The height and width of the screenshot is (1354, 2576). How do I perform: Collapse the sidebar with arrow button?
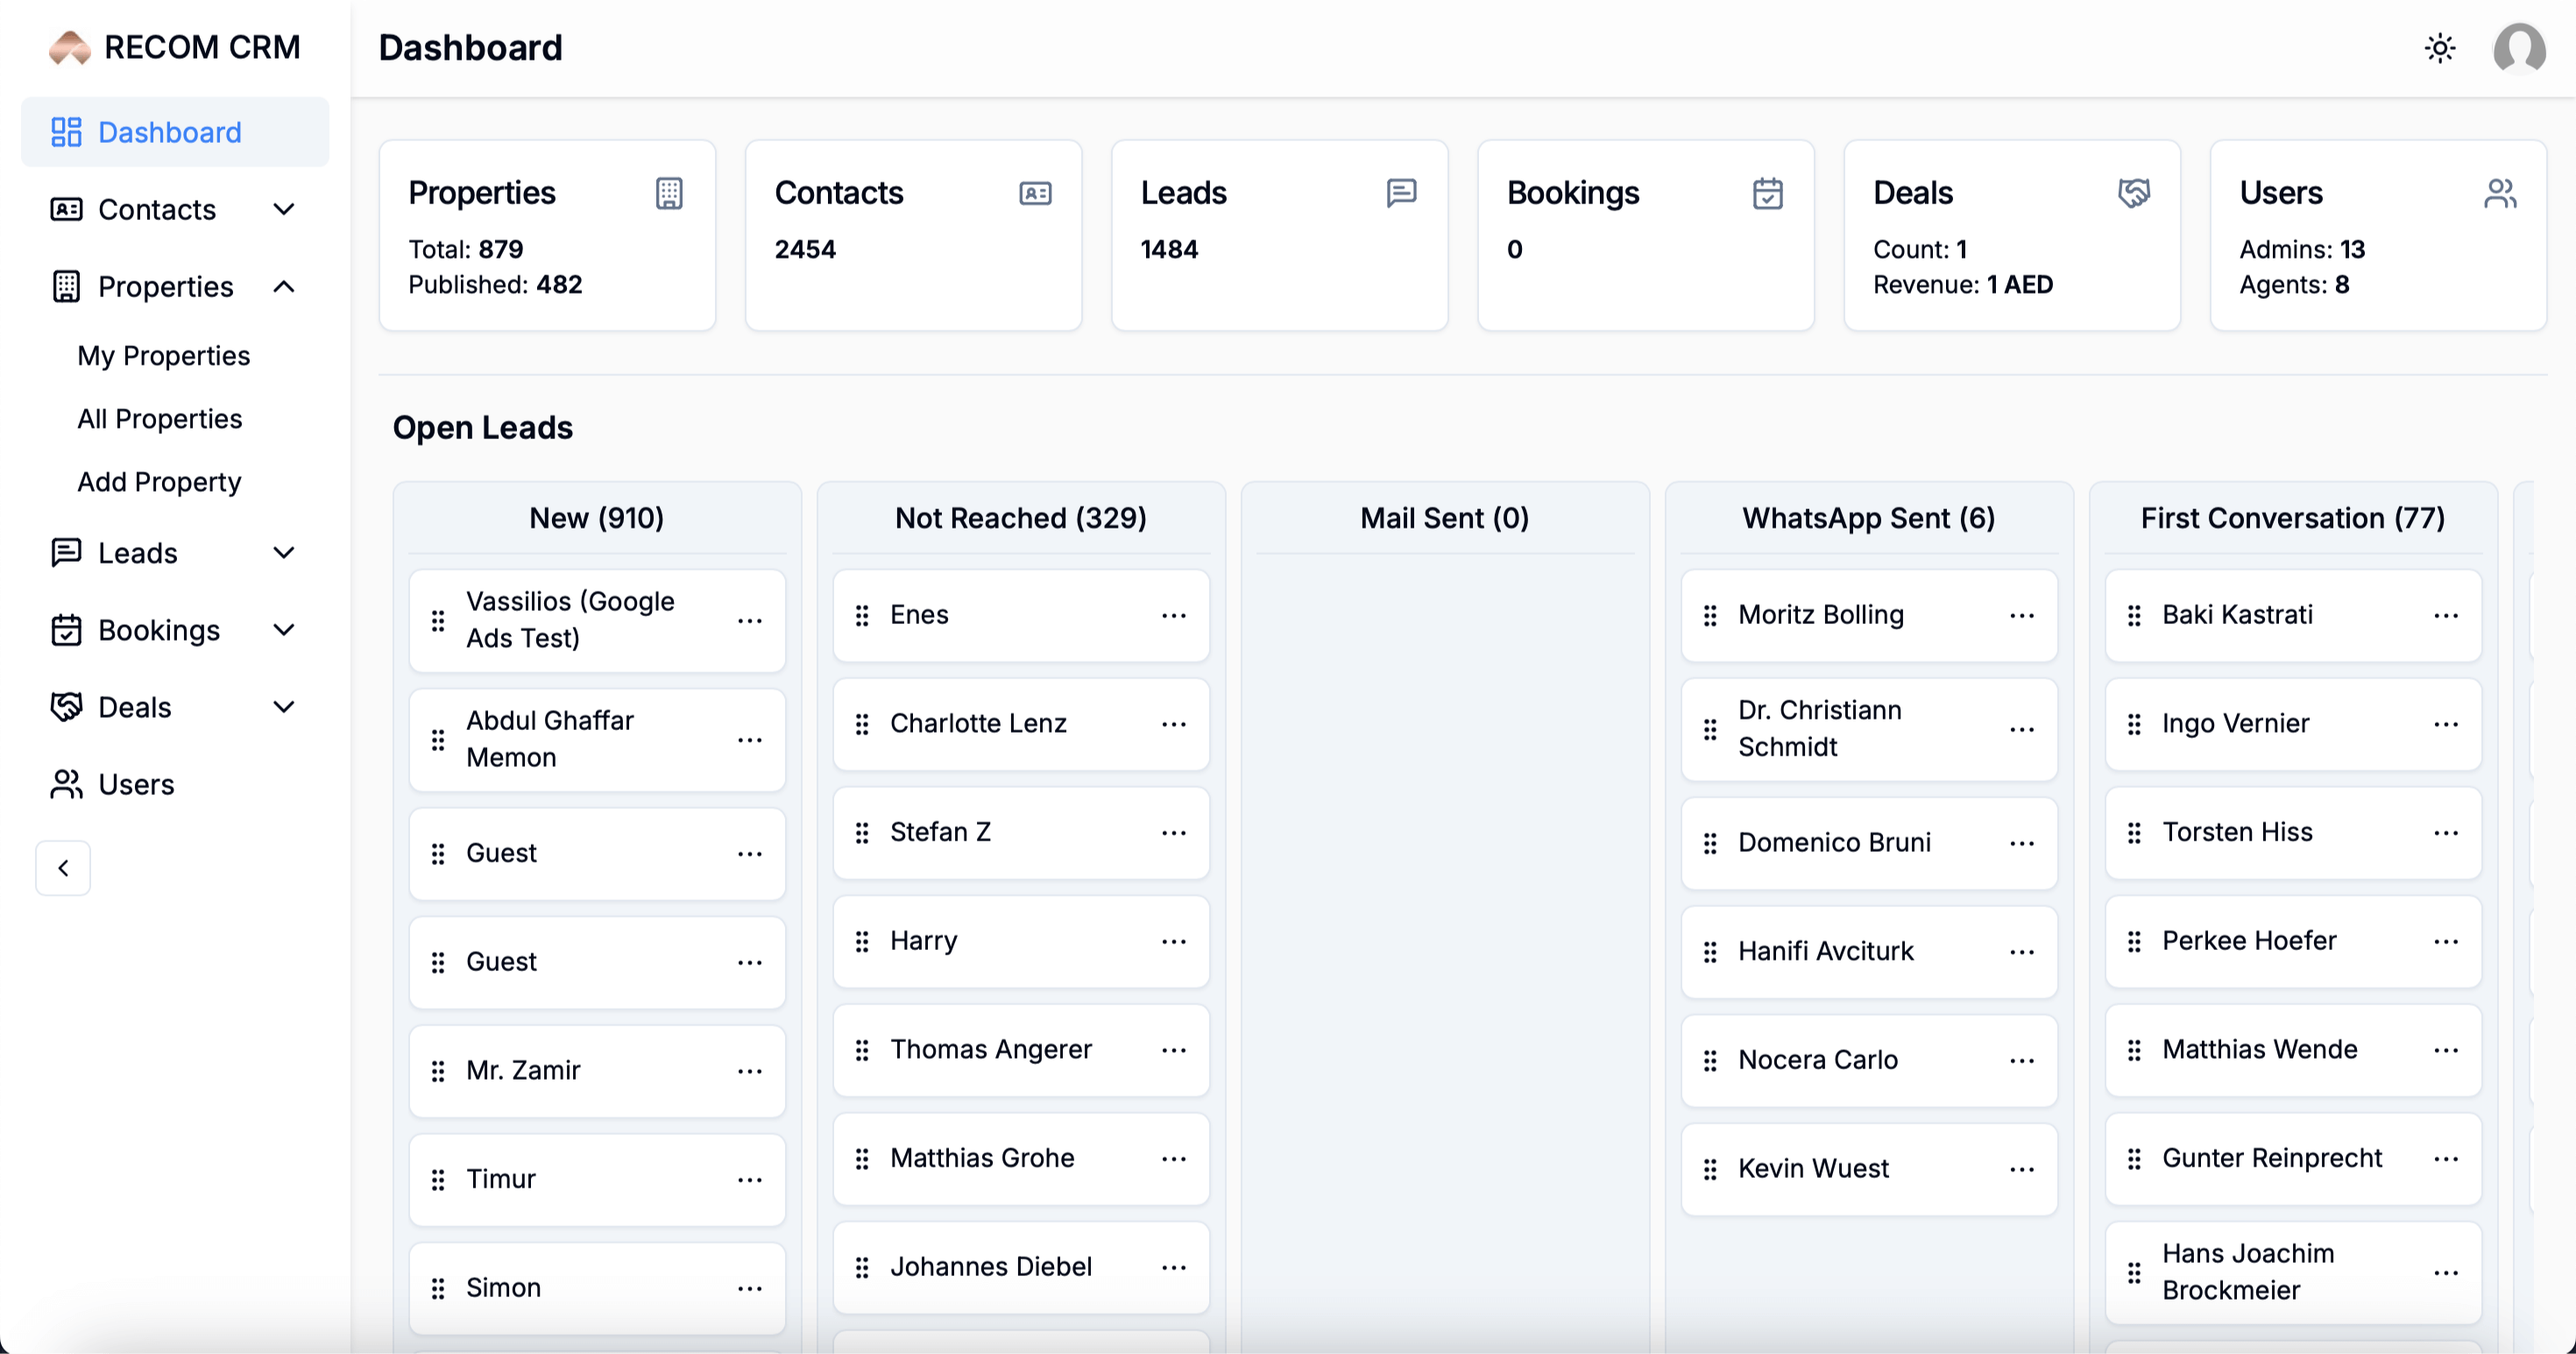[63, 867]
